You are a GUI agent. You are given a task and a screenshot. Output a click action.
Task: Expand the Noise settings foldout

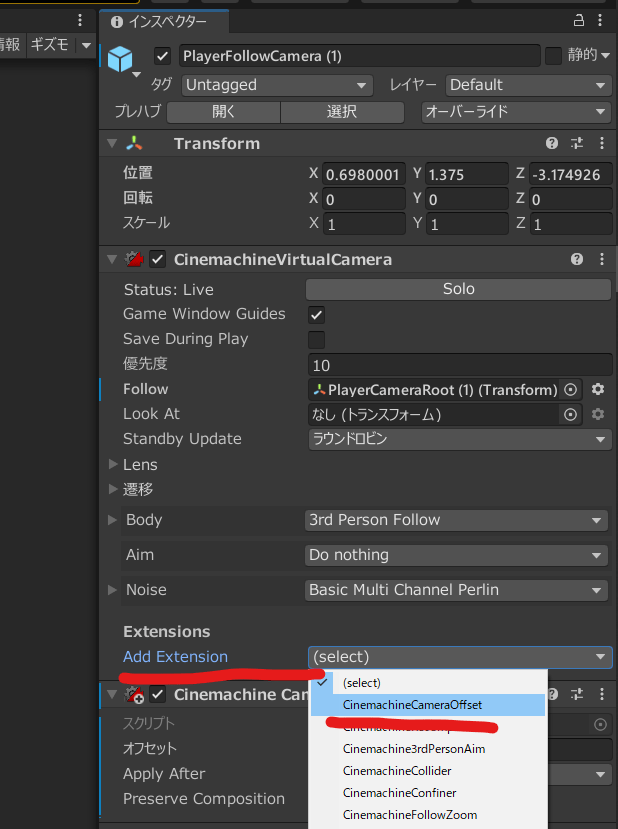coord(112,589)
